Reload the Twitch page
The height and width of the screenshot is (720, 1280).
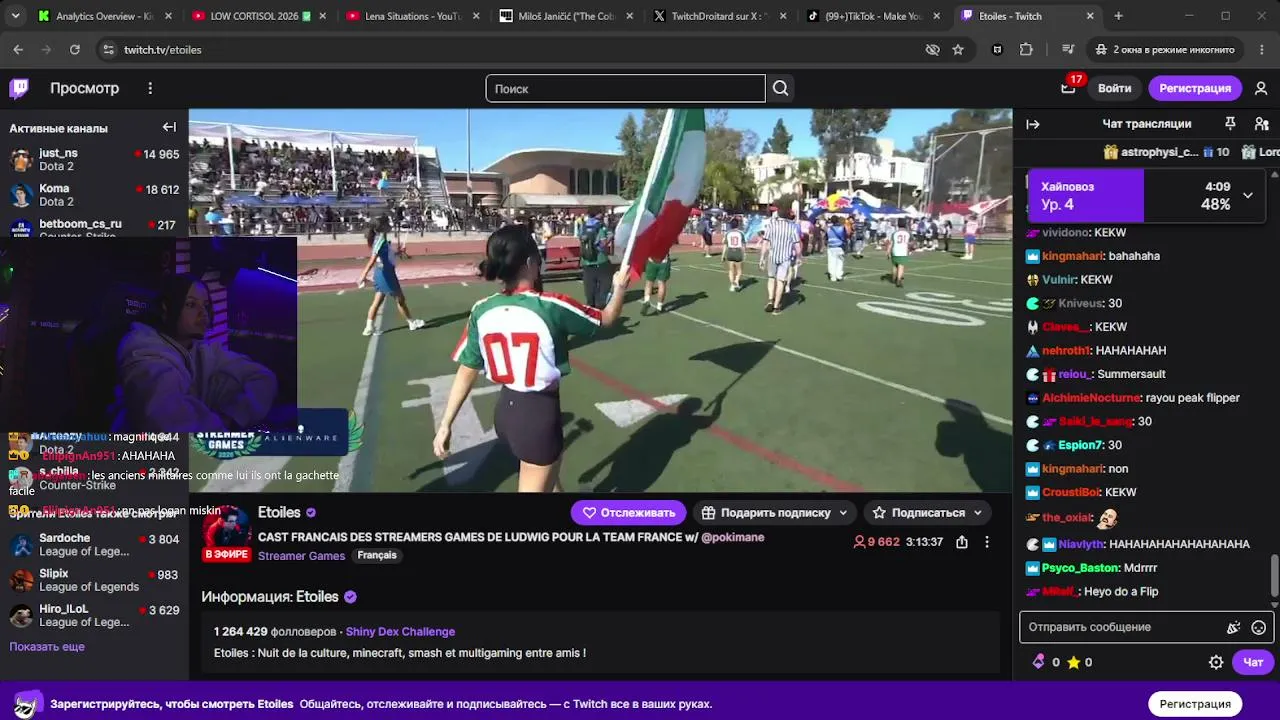coord(75,49)
